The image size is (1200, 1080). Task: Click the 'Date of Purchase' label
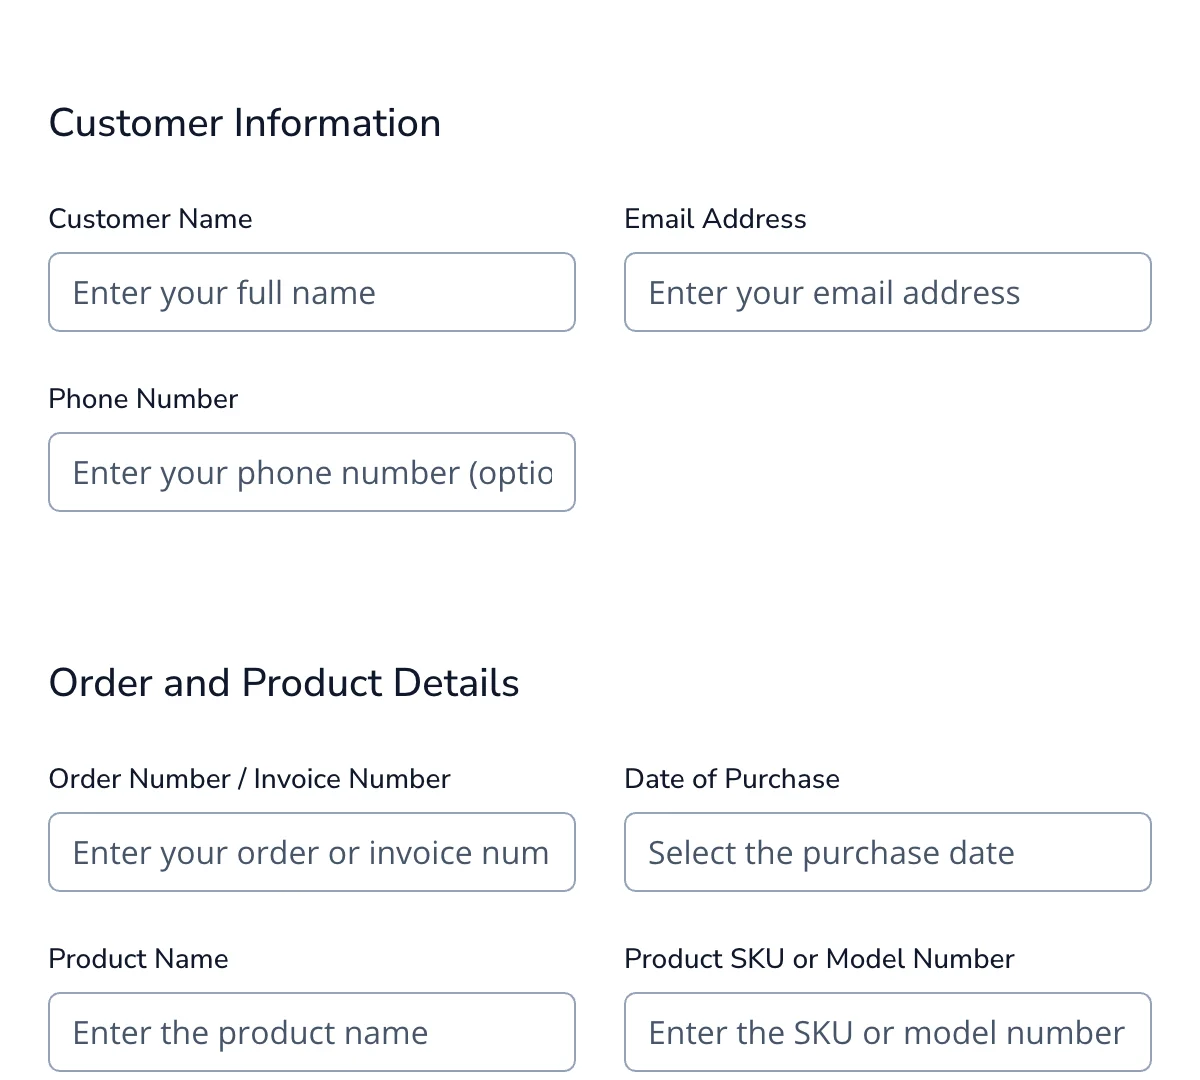pos(732,779)
